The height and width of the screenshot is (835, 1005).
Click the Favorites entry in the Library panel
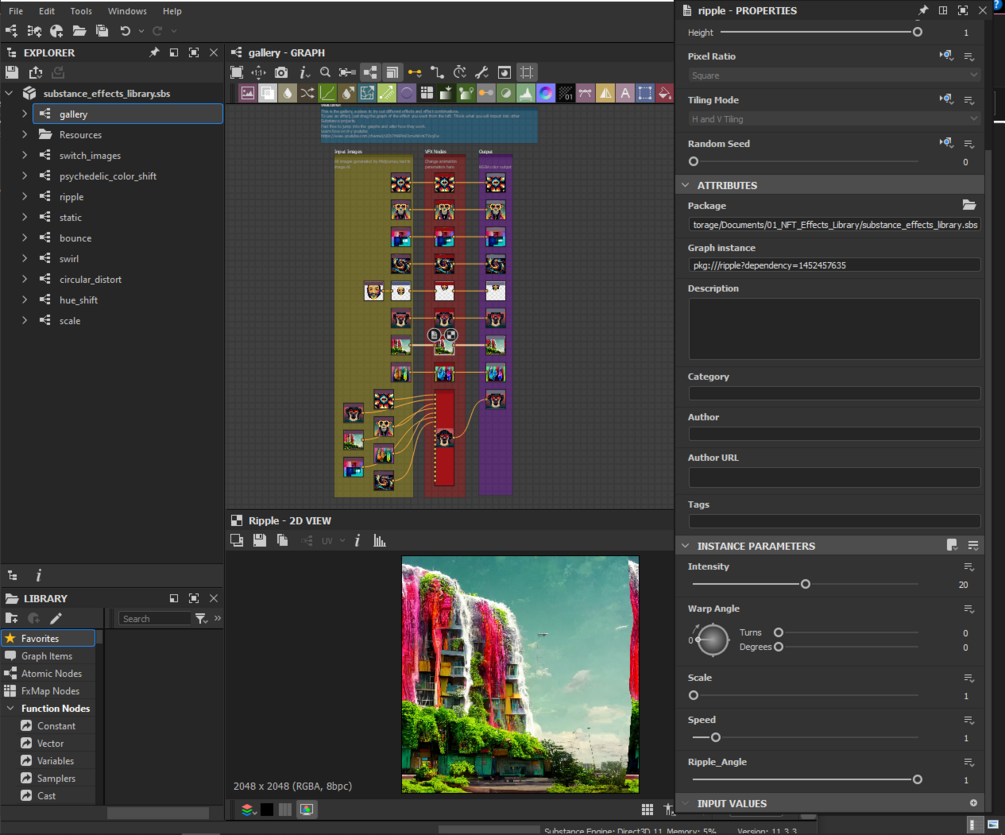point(47,636)
